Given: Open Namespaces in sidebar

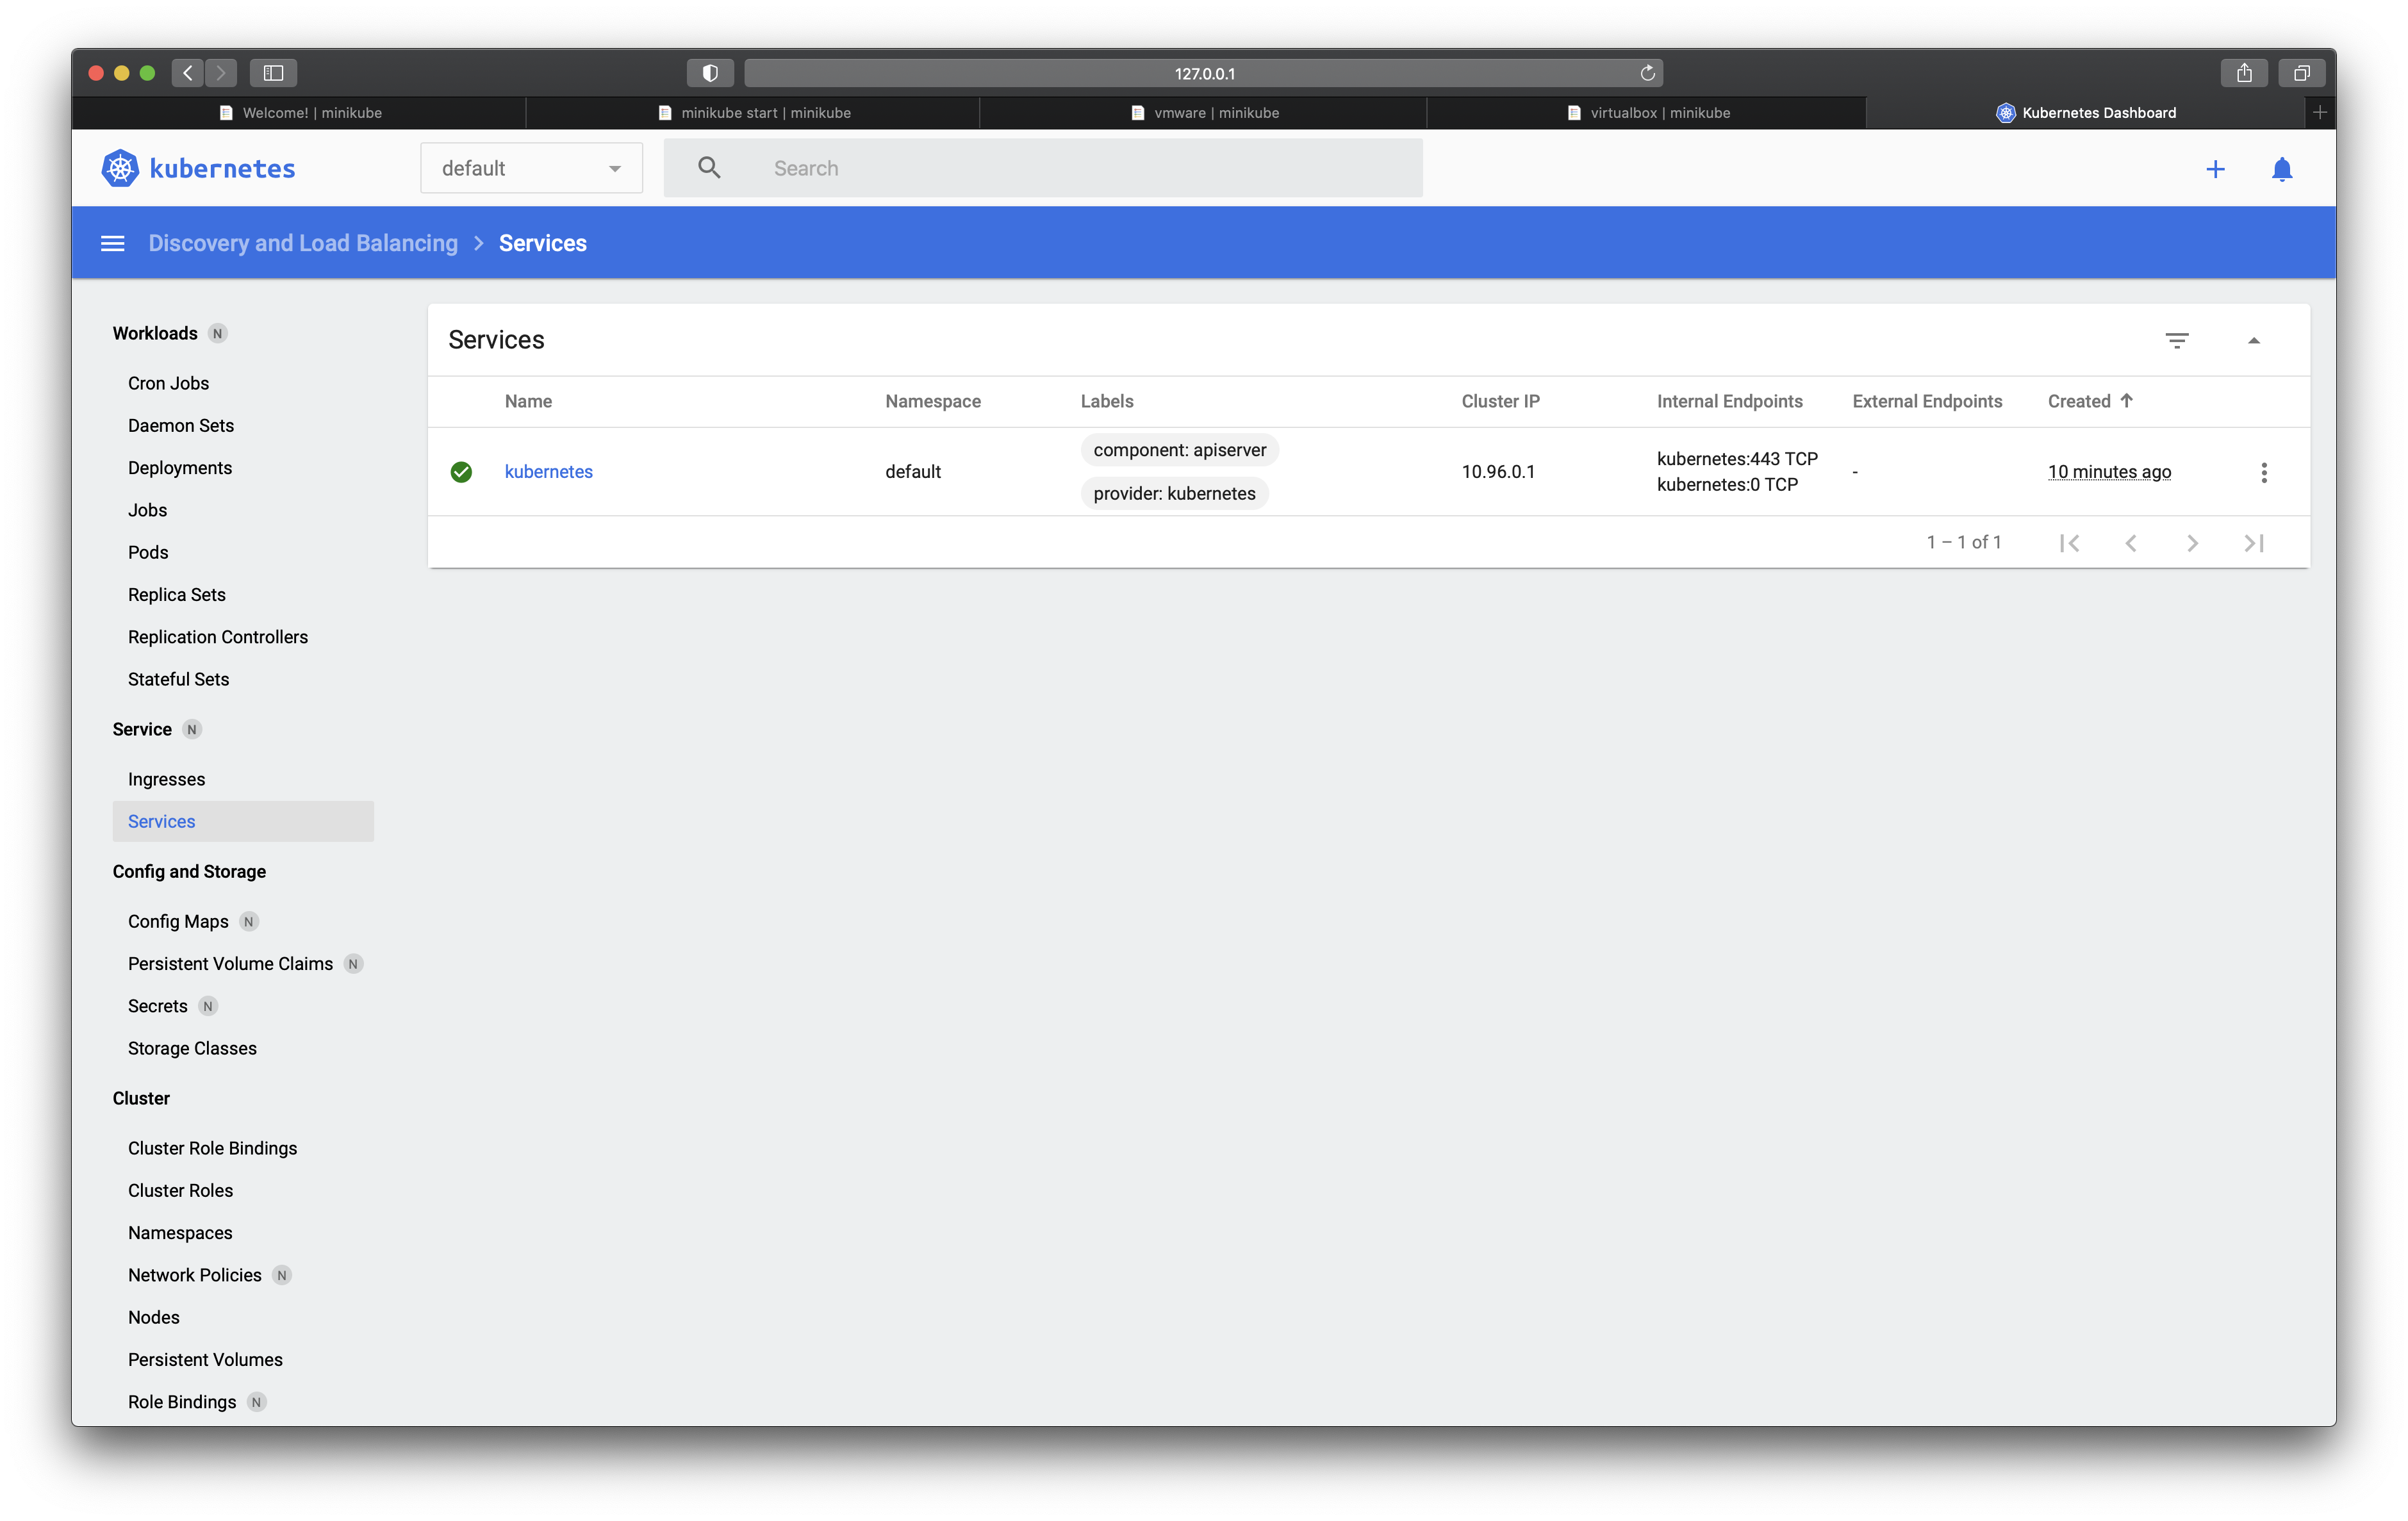Looking at the screenshot, I should coord(180,1233).
